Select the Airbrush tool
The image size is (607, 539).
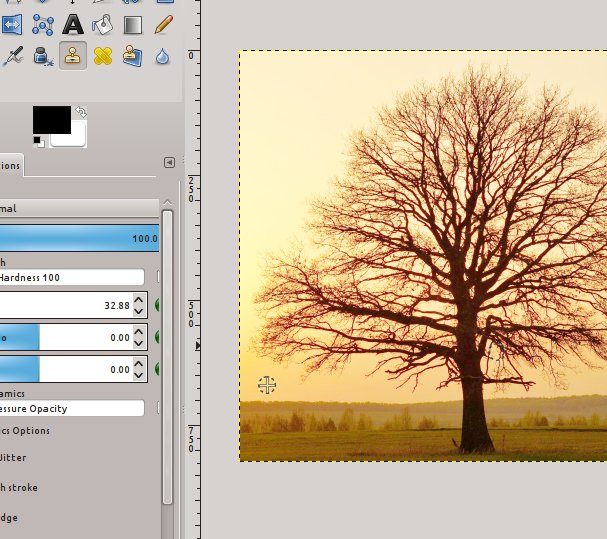coord(12,56)
